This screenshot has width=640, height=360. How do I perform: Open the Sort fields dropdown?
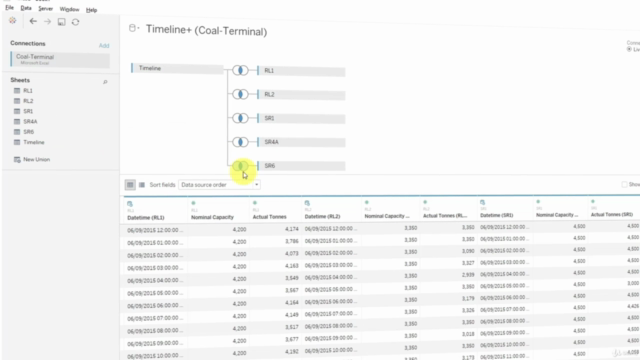(x=220, y=185)
